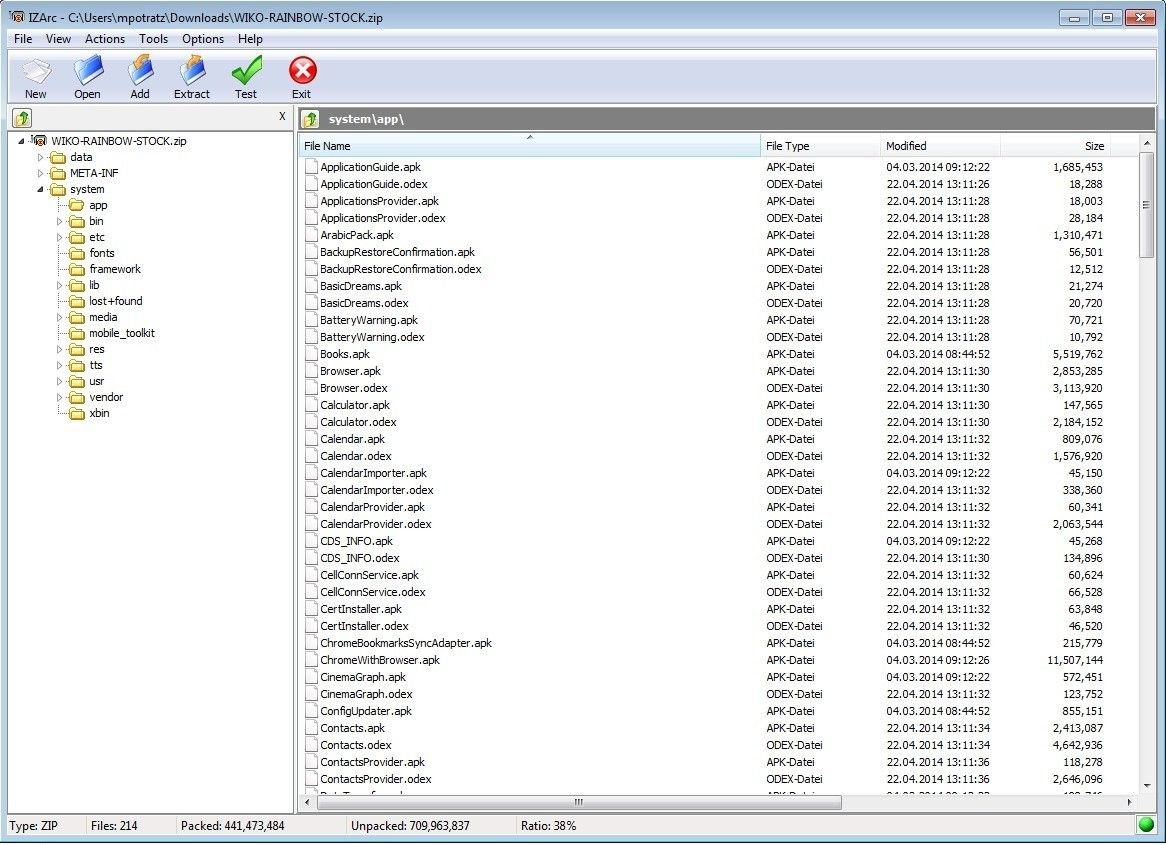The image size is (1166, 845).
Task: Expand the vendor folder node
Action: tap(59, 398)
